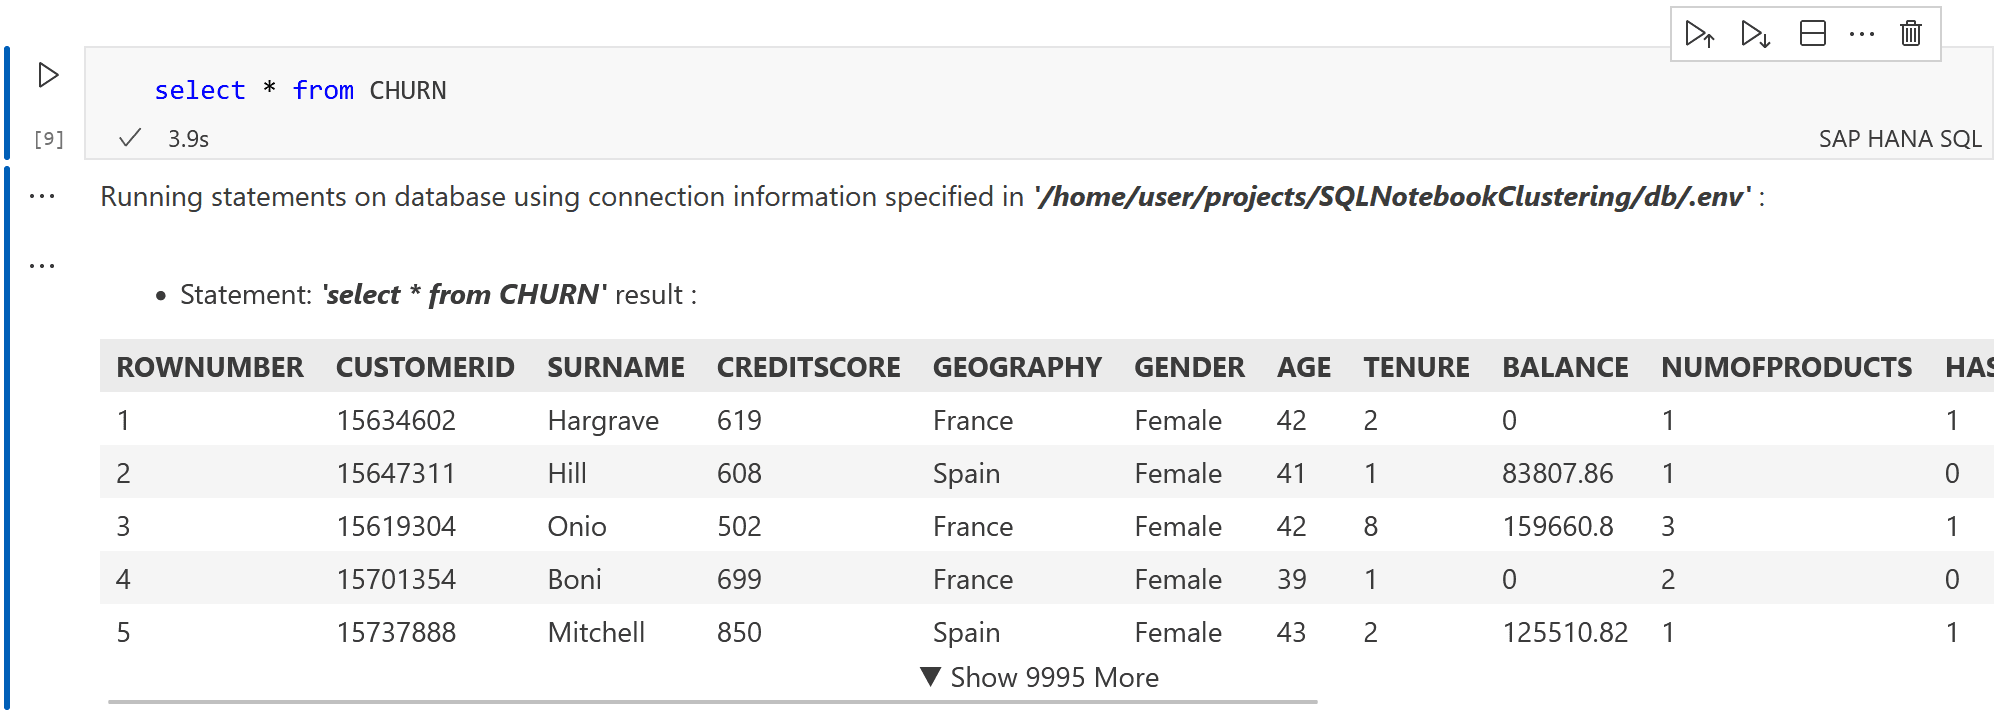Split the cell using toolbar icon
The height and width of the screenshot is (721, 1995).
pyautogui.click(x=1812, y=34)
